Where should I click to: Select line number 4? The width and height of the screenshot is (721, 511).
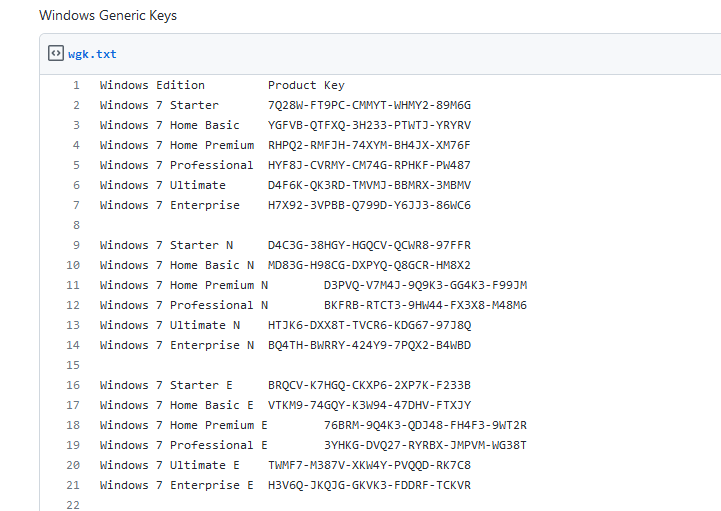76,145
